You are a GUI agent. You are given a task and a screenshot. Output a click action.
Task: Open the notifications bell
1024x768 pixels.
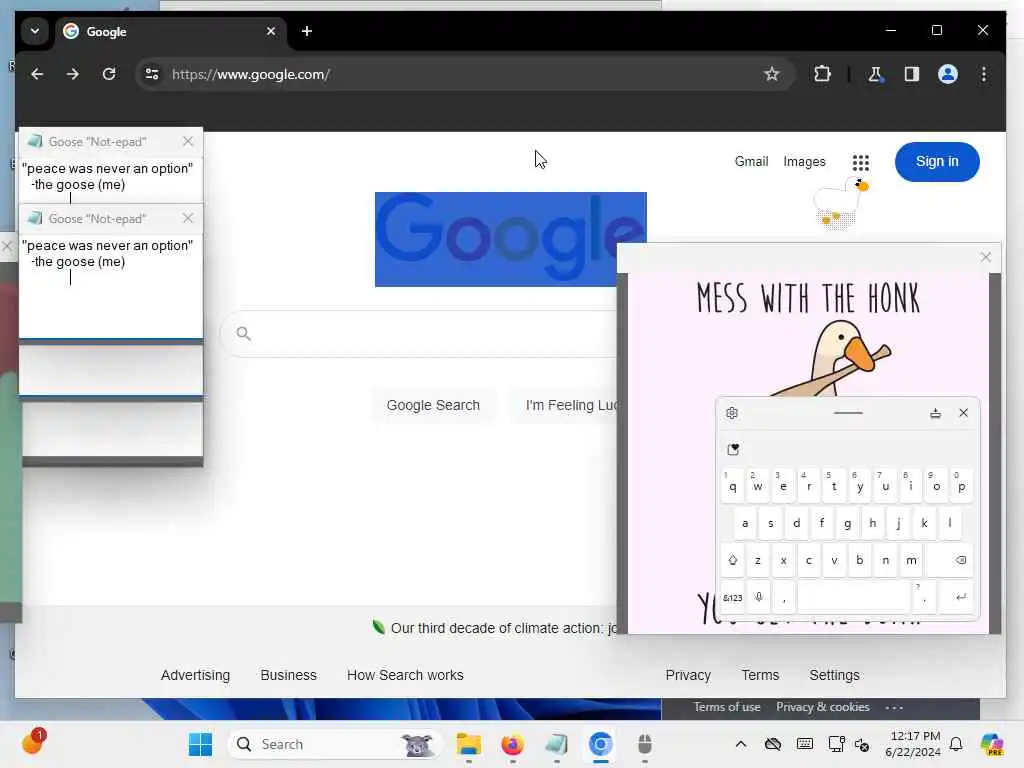[x=956, y=744]
